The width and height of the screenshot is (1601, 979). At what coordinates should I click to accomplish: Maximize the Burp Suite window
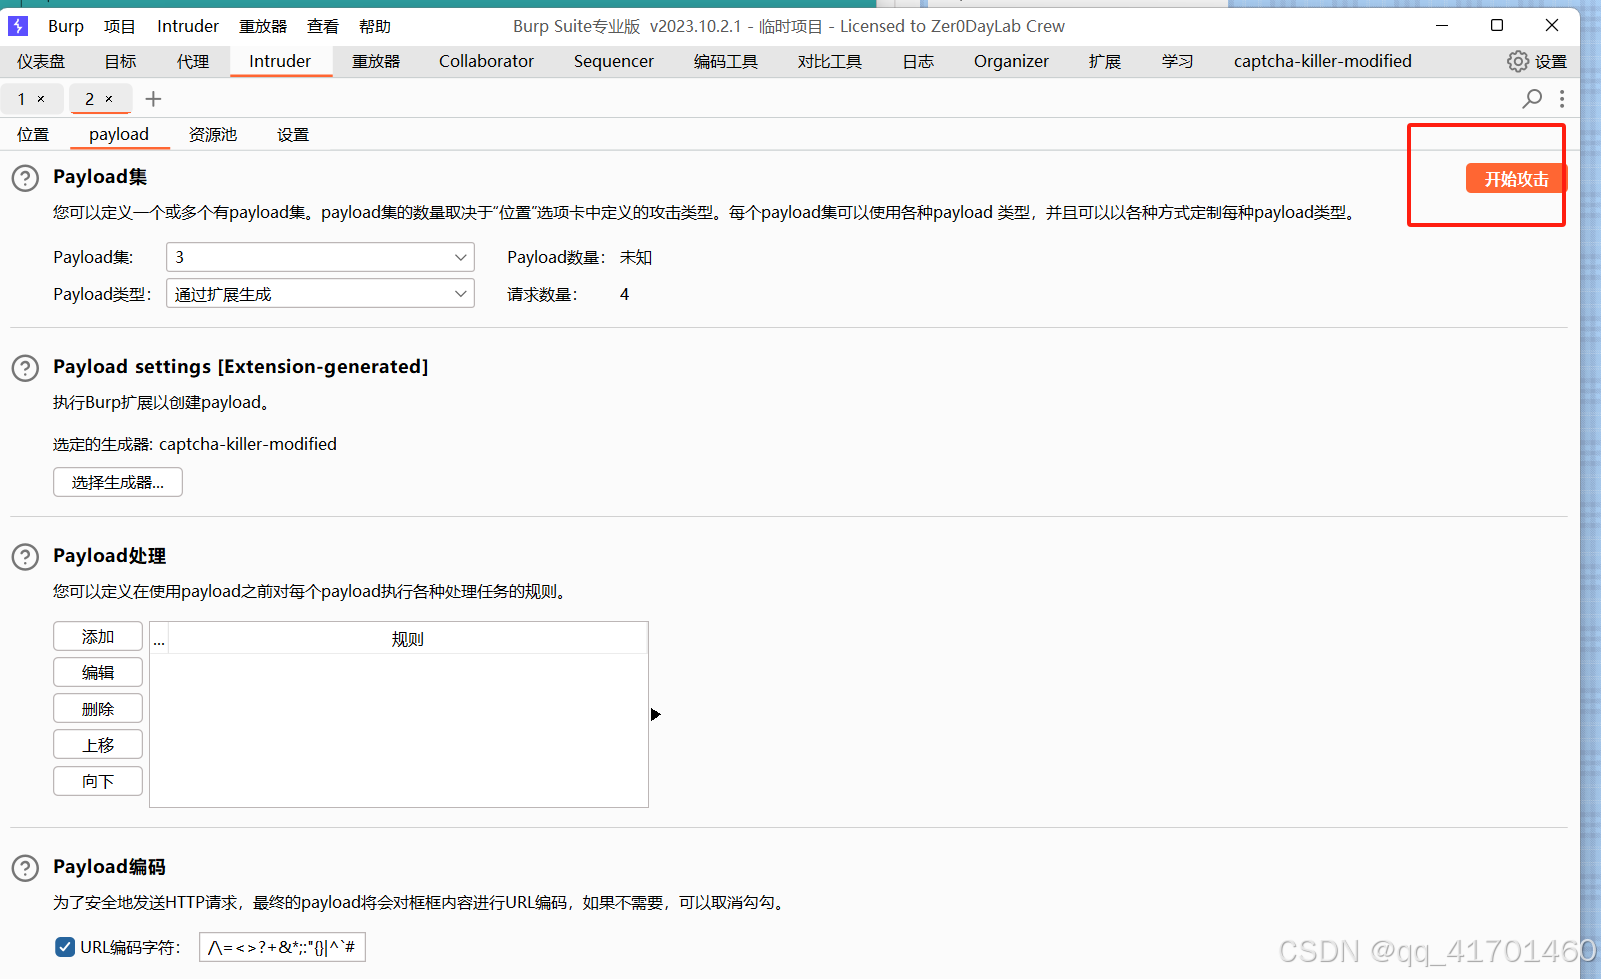pos(1497,25)
